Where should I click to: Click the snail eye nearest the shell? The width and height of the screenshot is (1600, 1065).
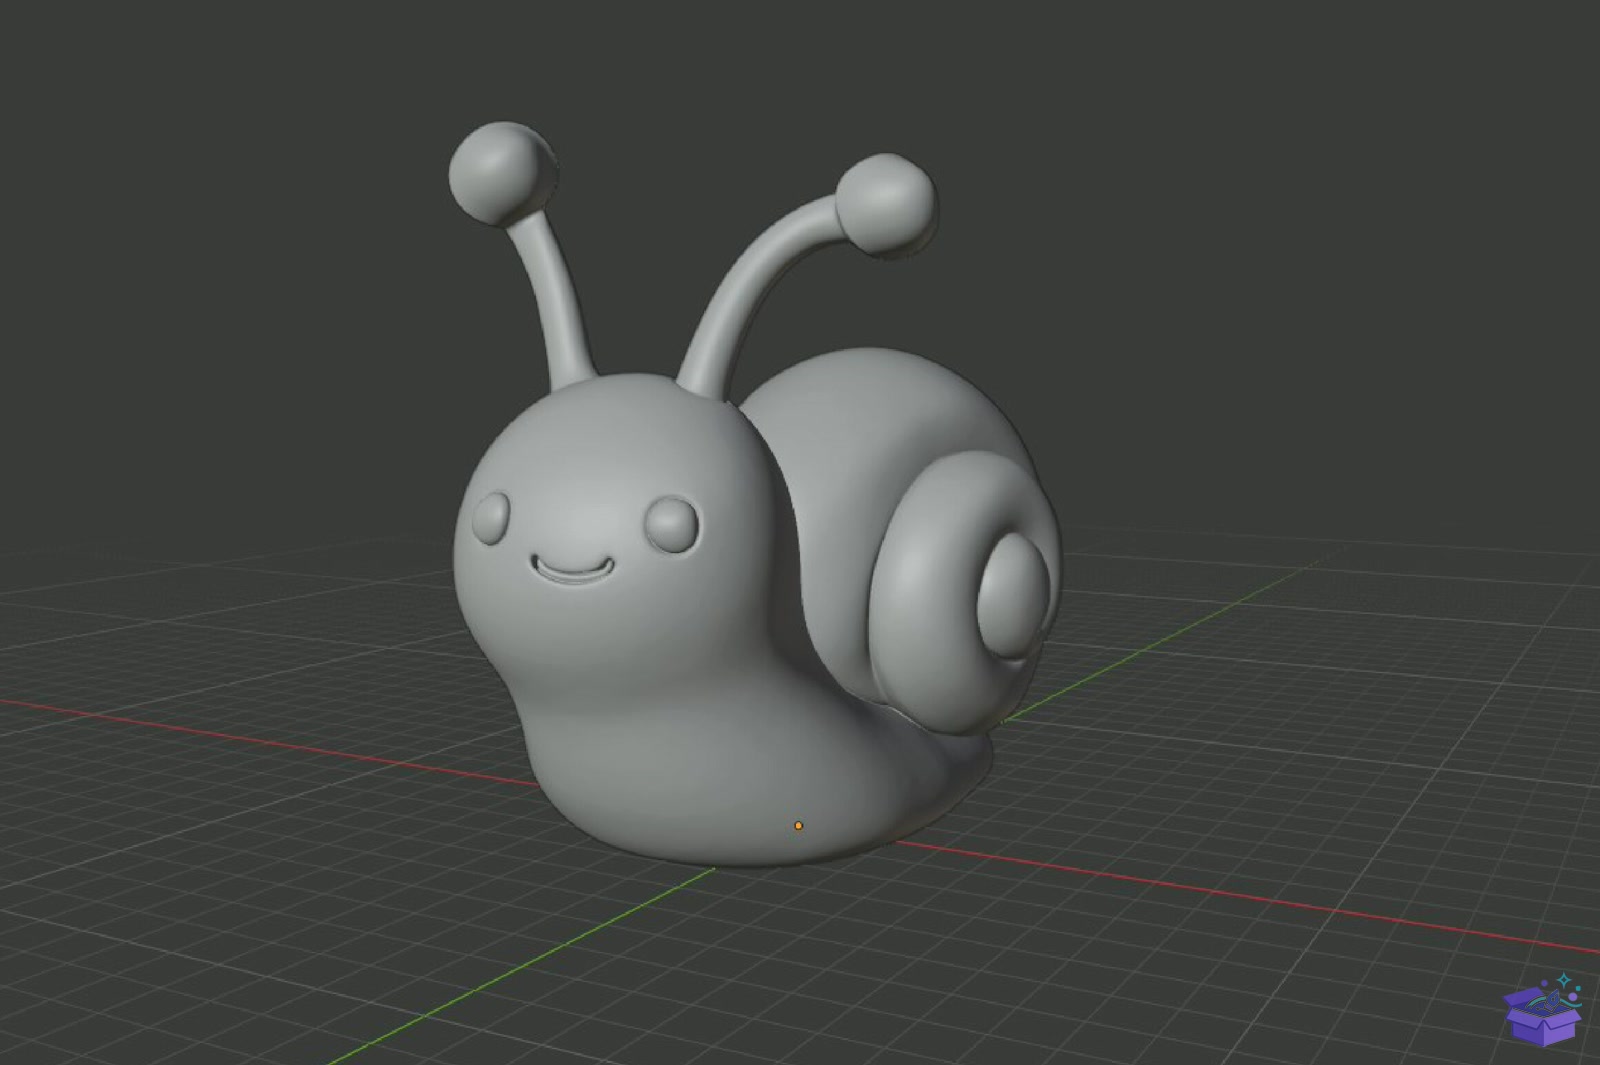point(670,523)
